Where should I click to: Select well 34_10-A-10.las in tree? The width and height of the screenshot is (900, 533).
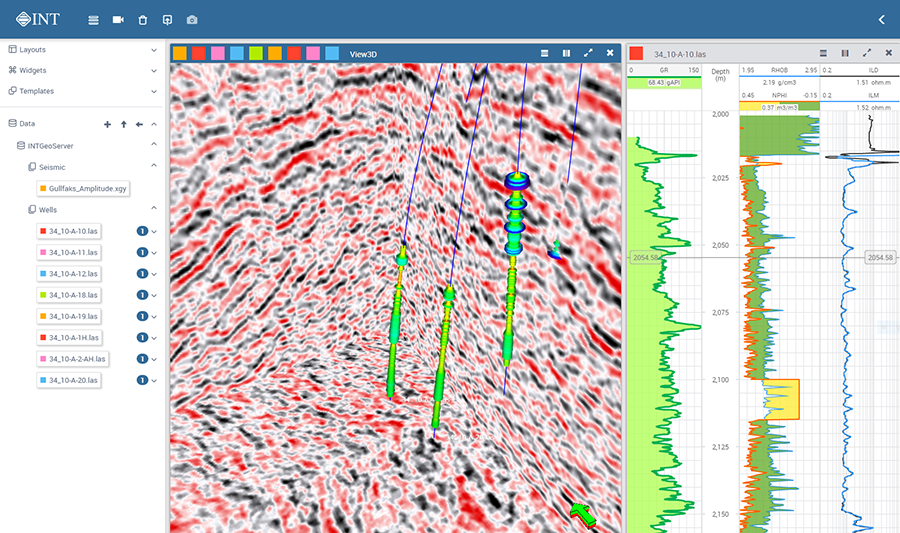pos(68,231)
